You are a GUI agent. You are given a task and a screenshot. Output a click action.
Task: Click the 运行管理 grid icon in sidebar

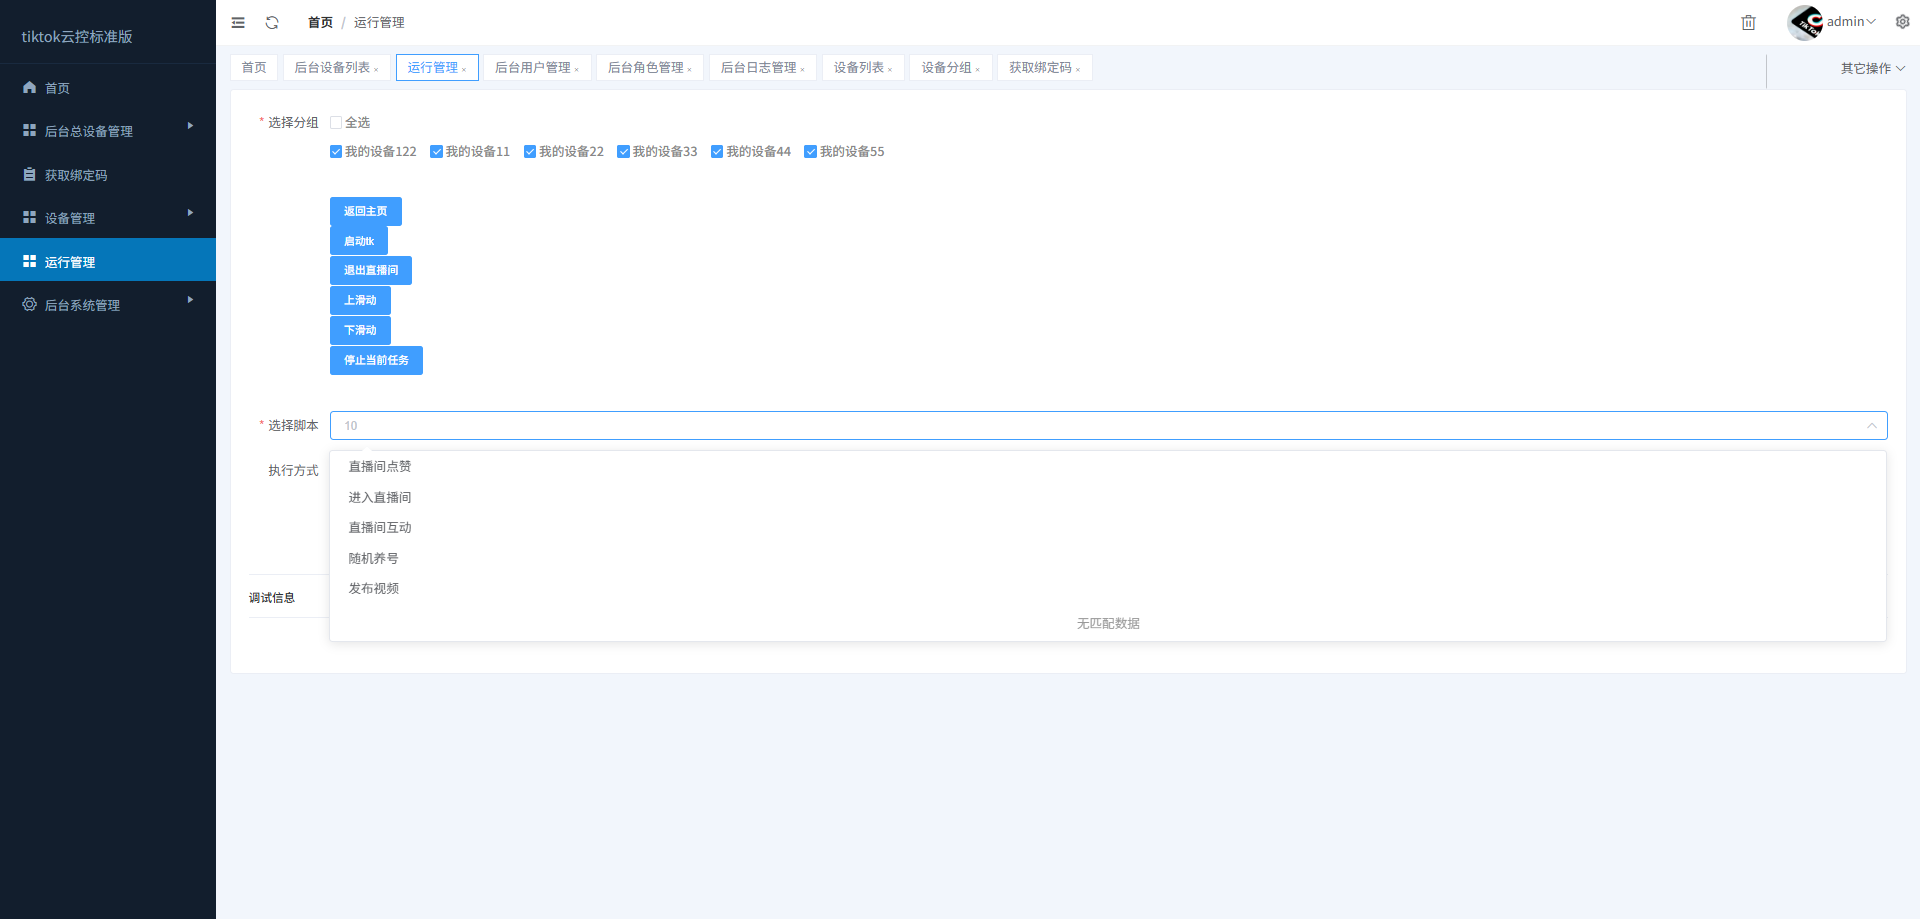pyautogui.click(x=29, y=260)
